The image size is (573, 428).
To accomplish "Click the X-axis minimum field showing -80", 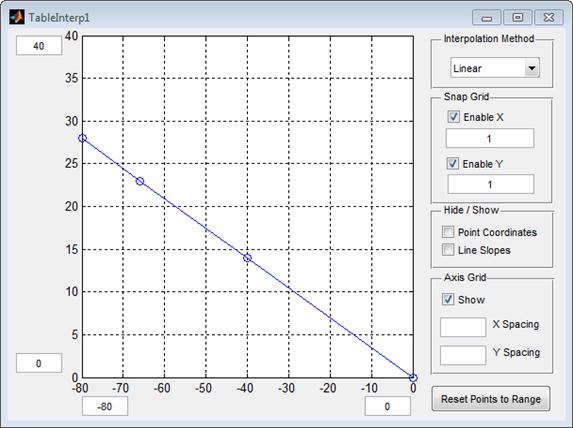I will tap(105, 406).
